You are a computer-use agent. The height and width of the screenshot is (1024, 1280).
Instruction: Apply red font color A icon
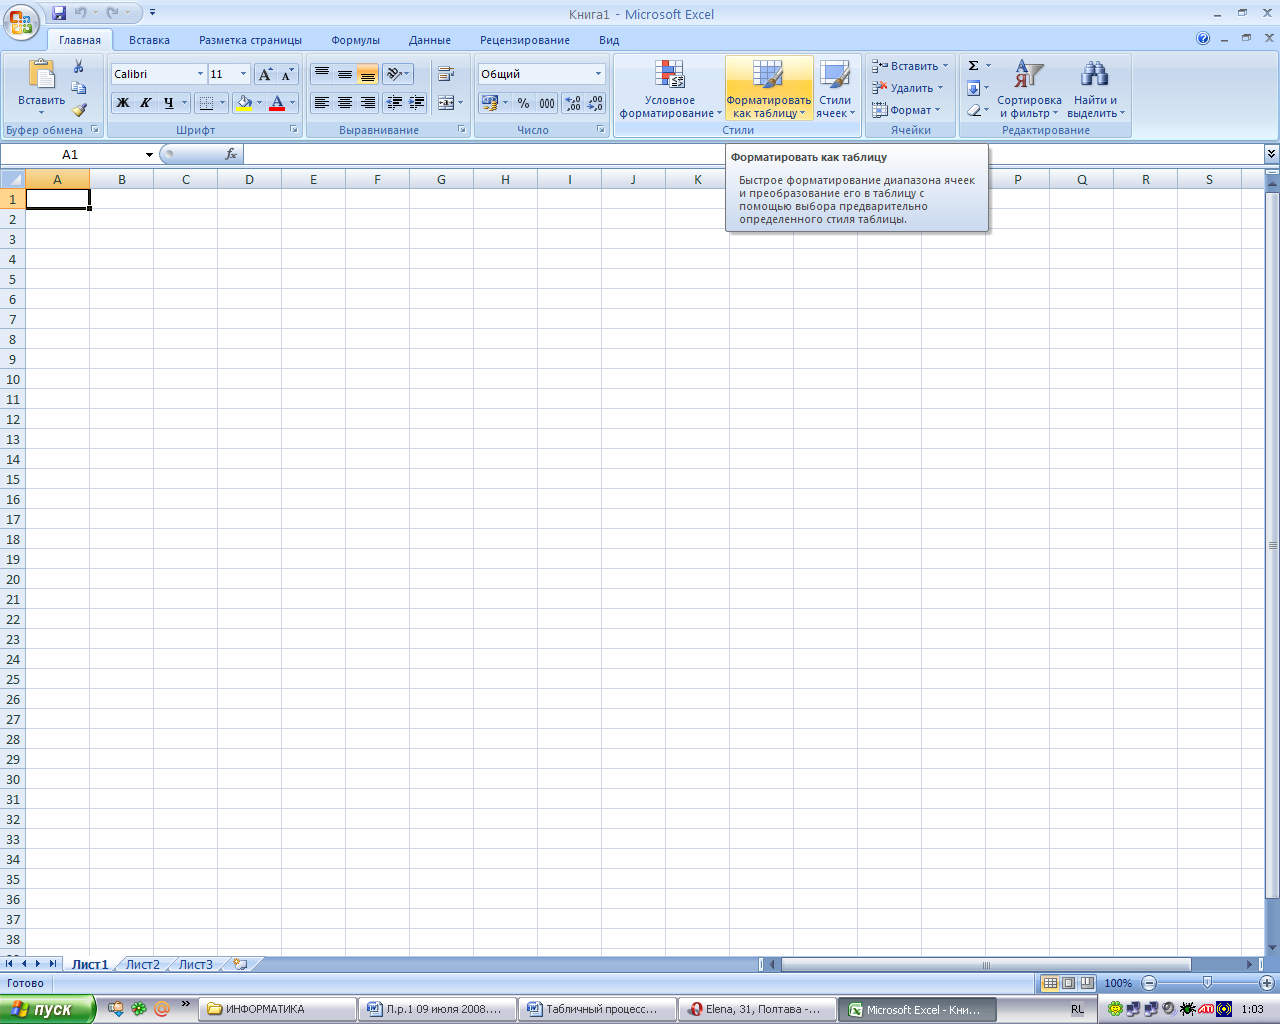pyautogui.click(x=277, y=103)
